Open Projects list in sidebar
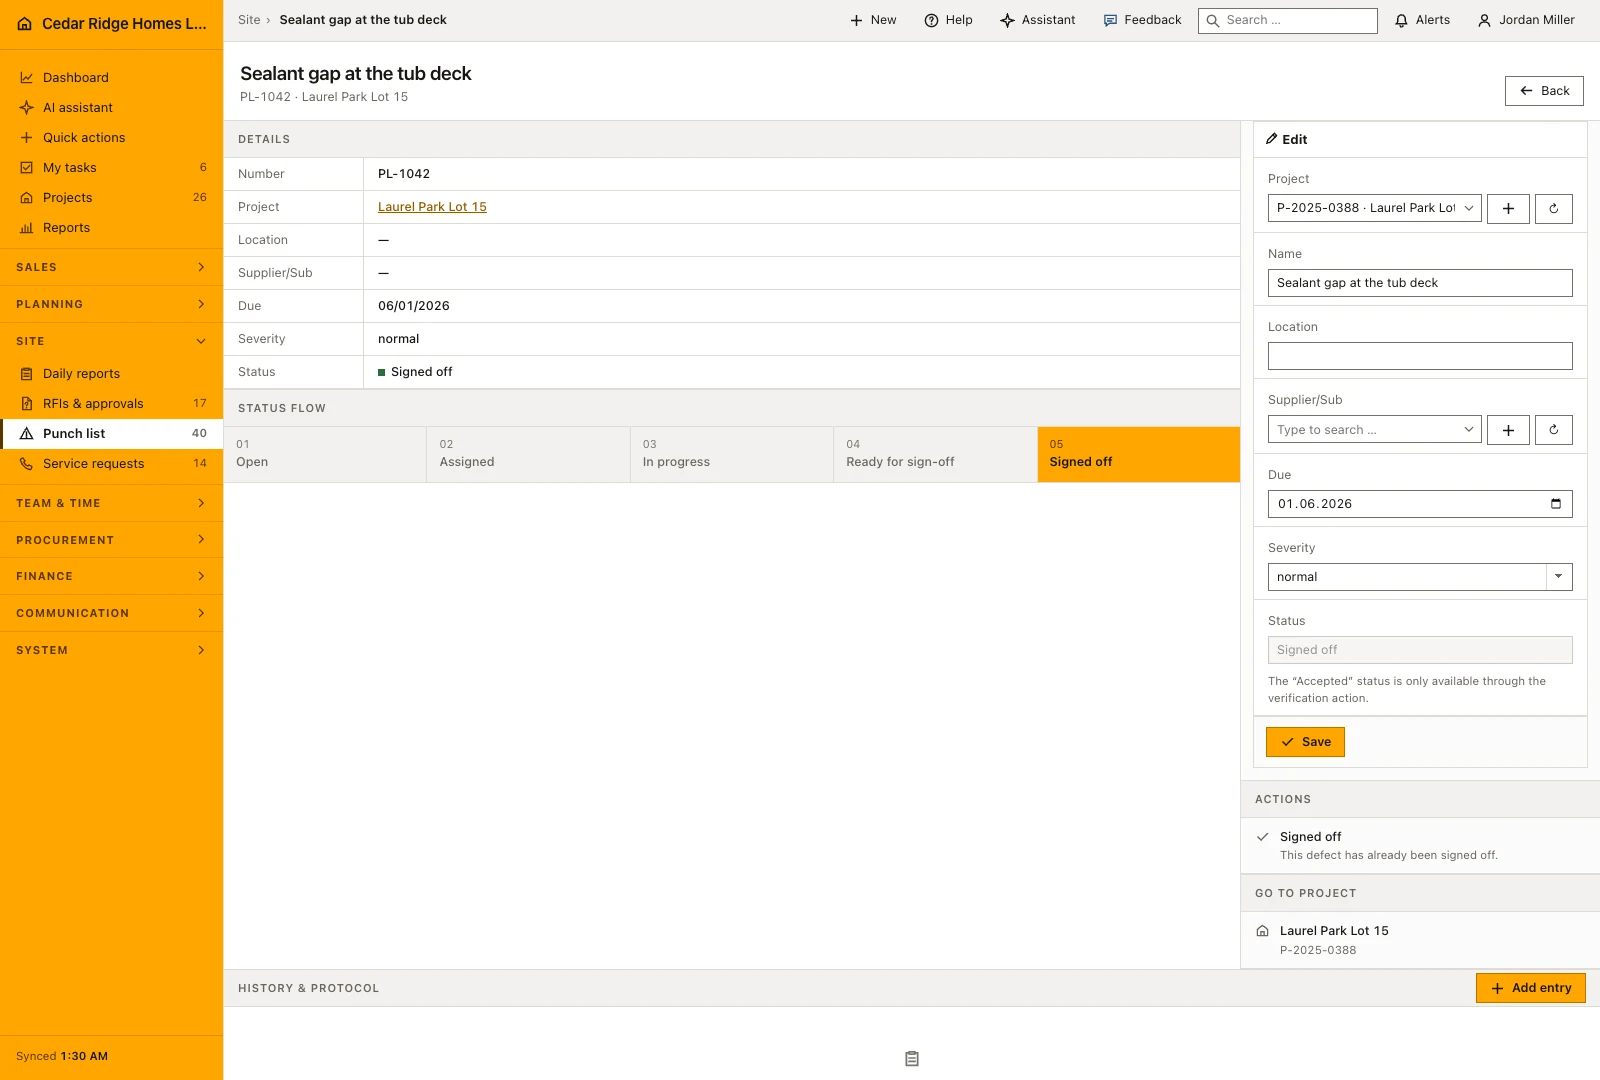Screen dimensions: 1600x1080 pos(111,197)
